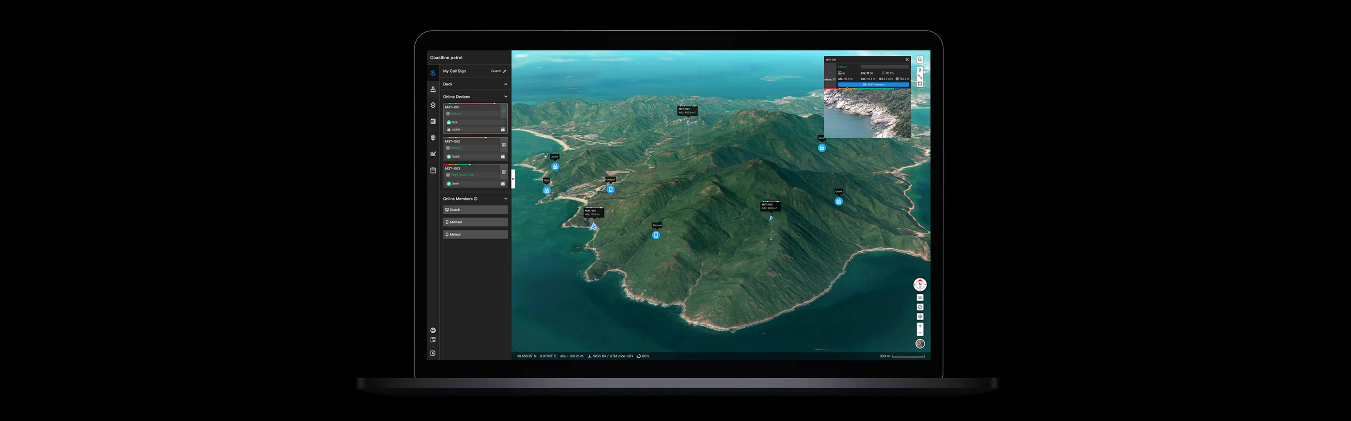
Task: Click the round satellite map layer button
Action: (920, 344)
